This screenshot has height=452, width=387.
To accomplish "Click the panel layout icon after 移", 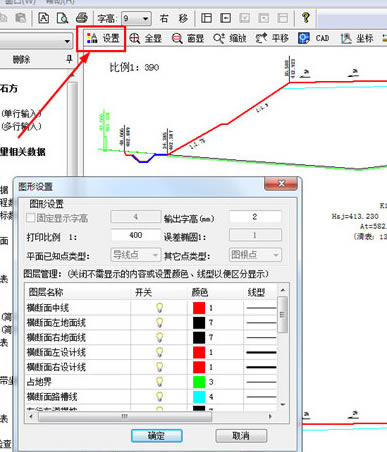I will click(206, 18).
